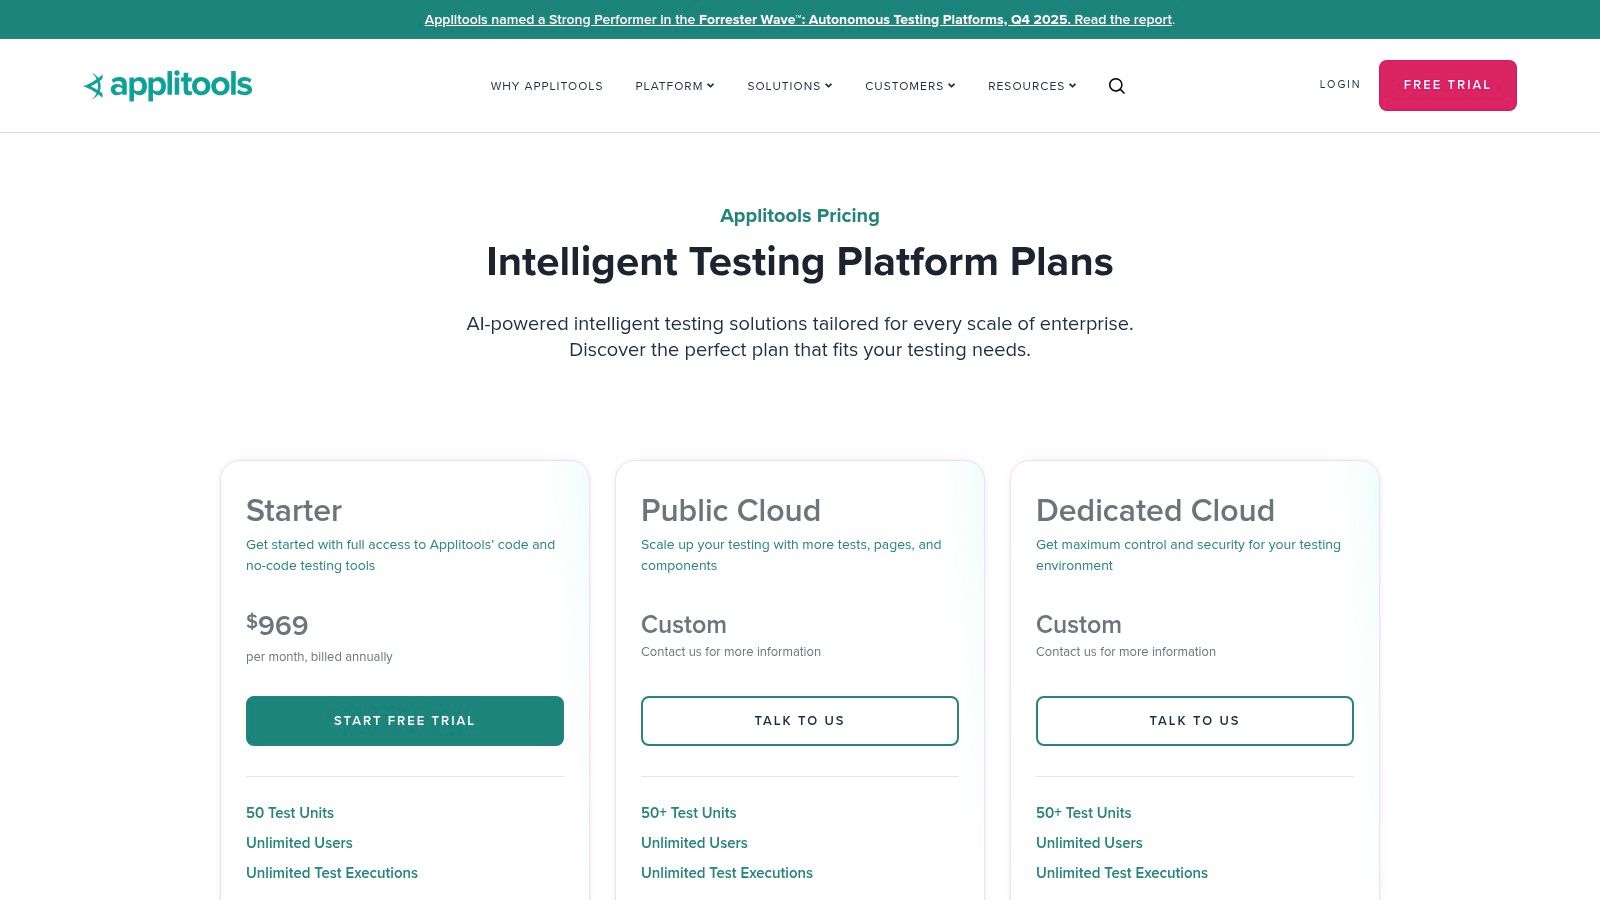Select the Dedicated Cloud plan heading
Viewport: 1600px width, 900px height.
[1155, 511]
